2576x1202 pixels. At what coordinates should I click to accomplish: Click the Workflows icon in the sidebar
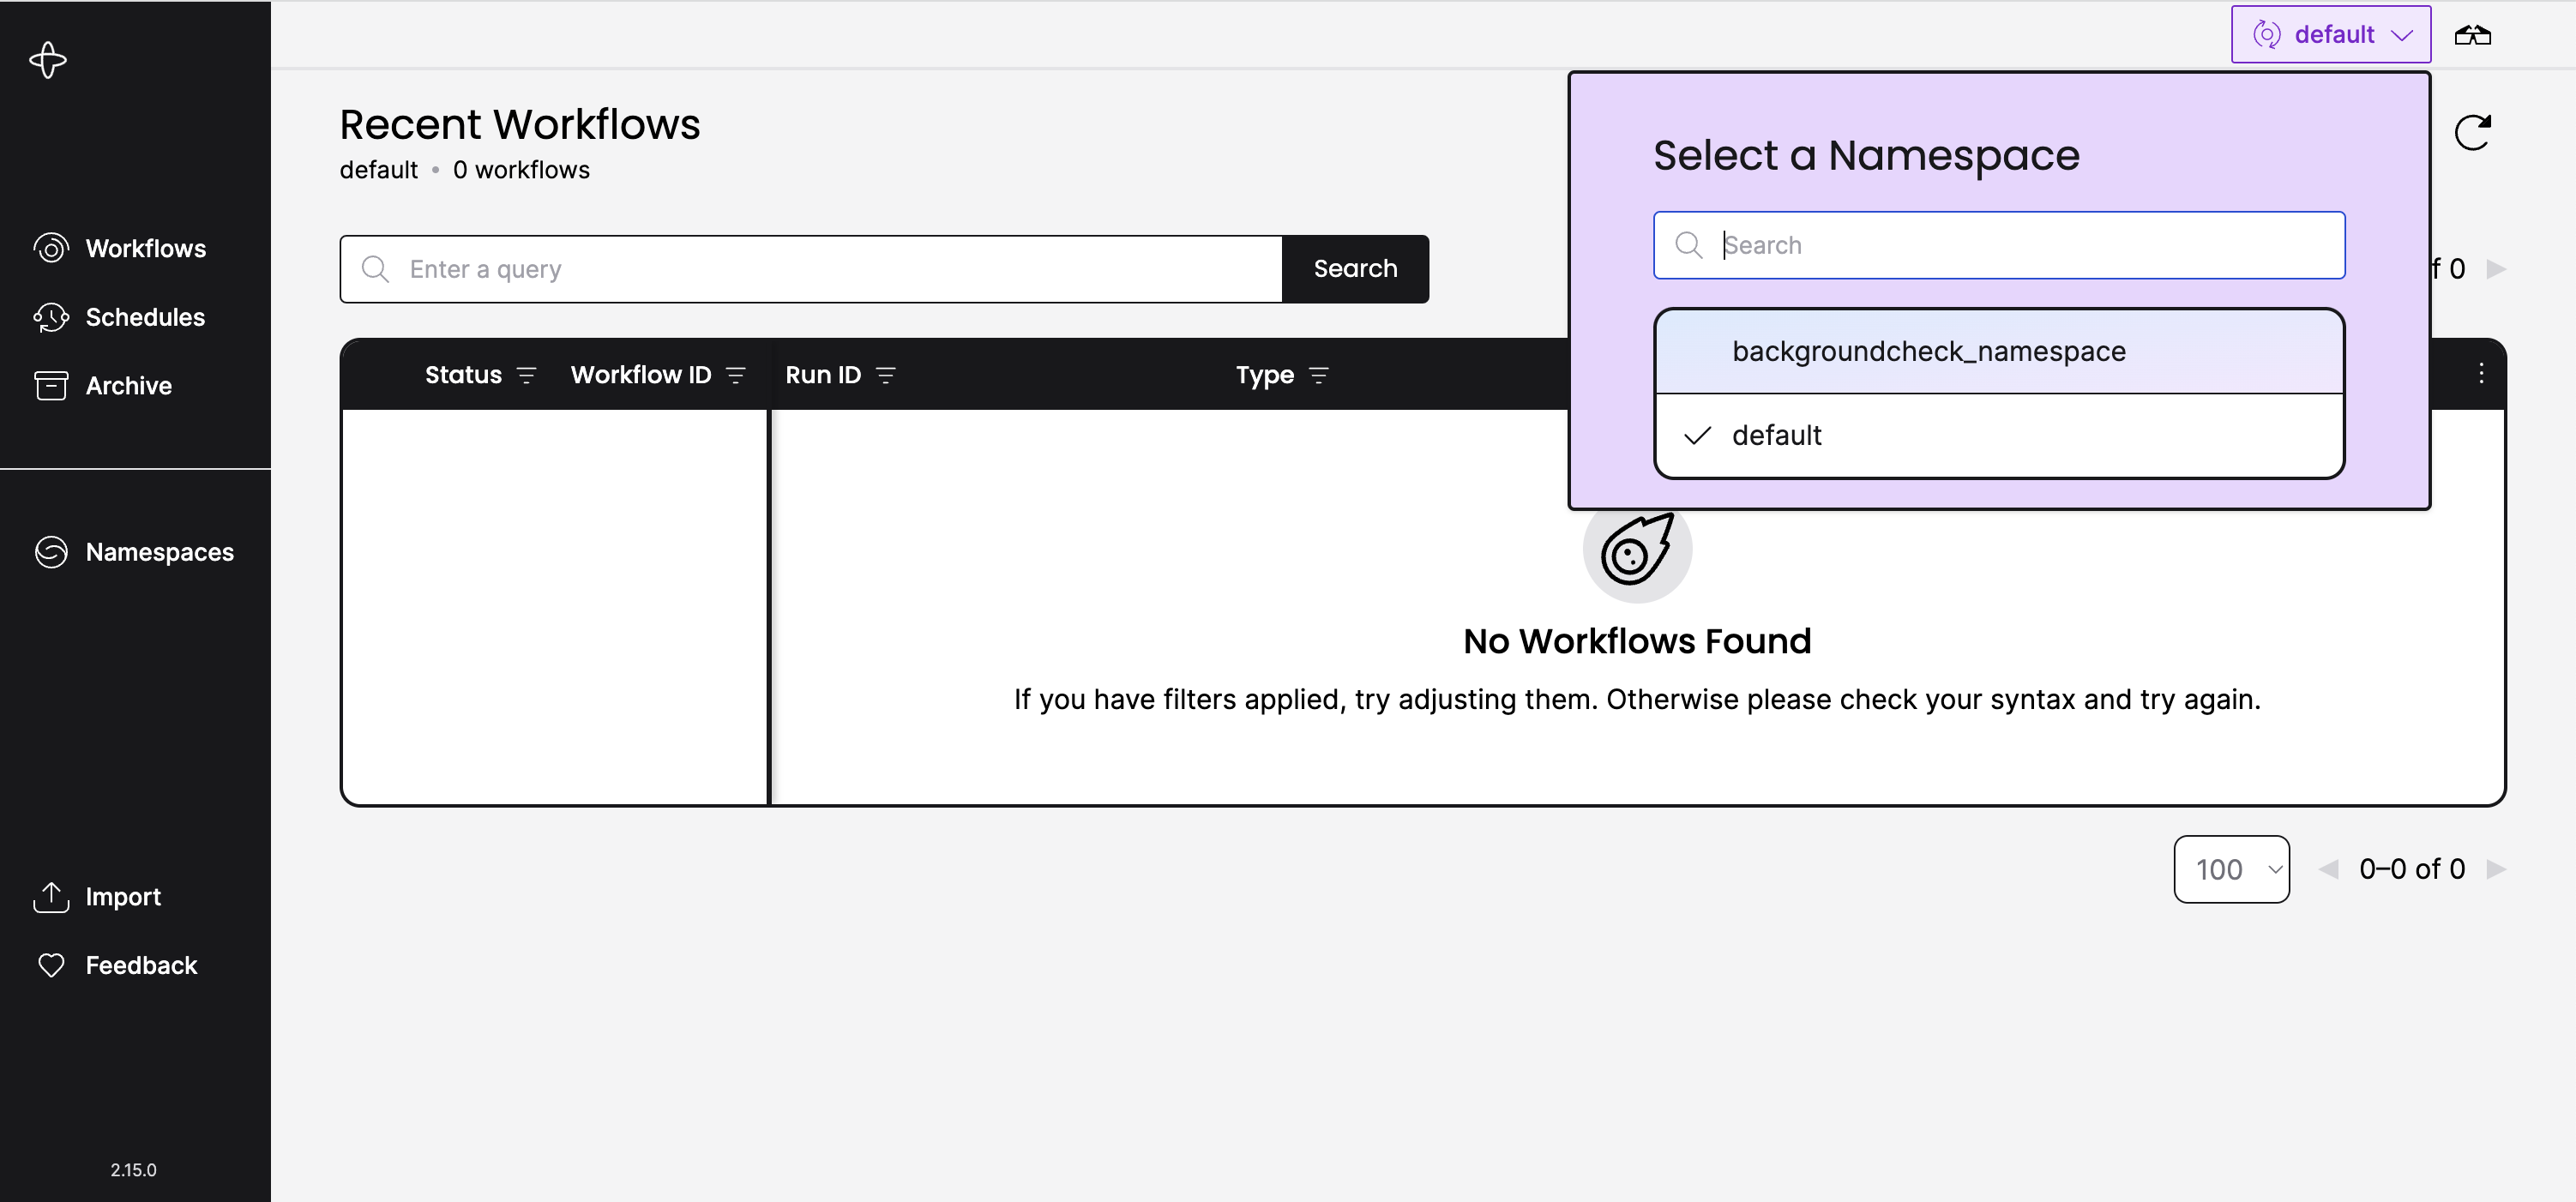point(51,248)
